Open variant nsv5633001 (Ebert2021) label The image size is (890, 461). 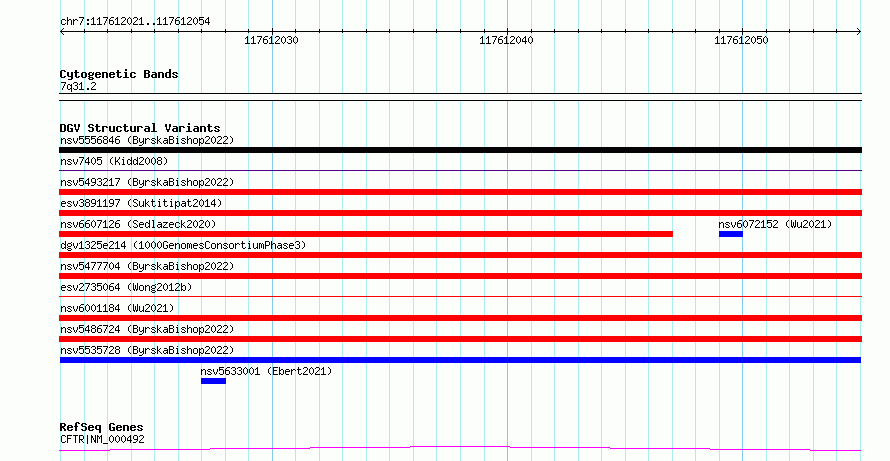[x=266, y=371]
